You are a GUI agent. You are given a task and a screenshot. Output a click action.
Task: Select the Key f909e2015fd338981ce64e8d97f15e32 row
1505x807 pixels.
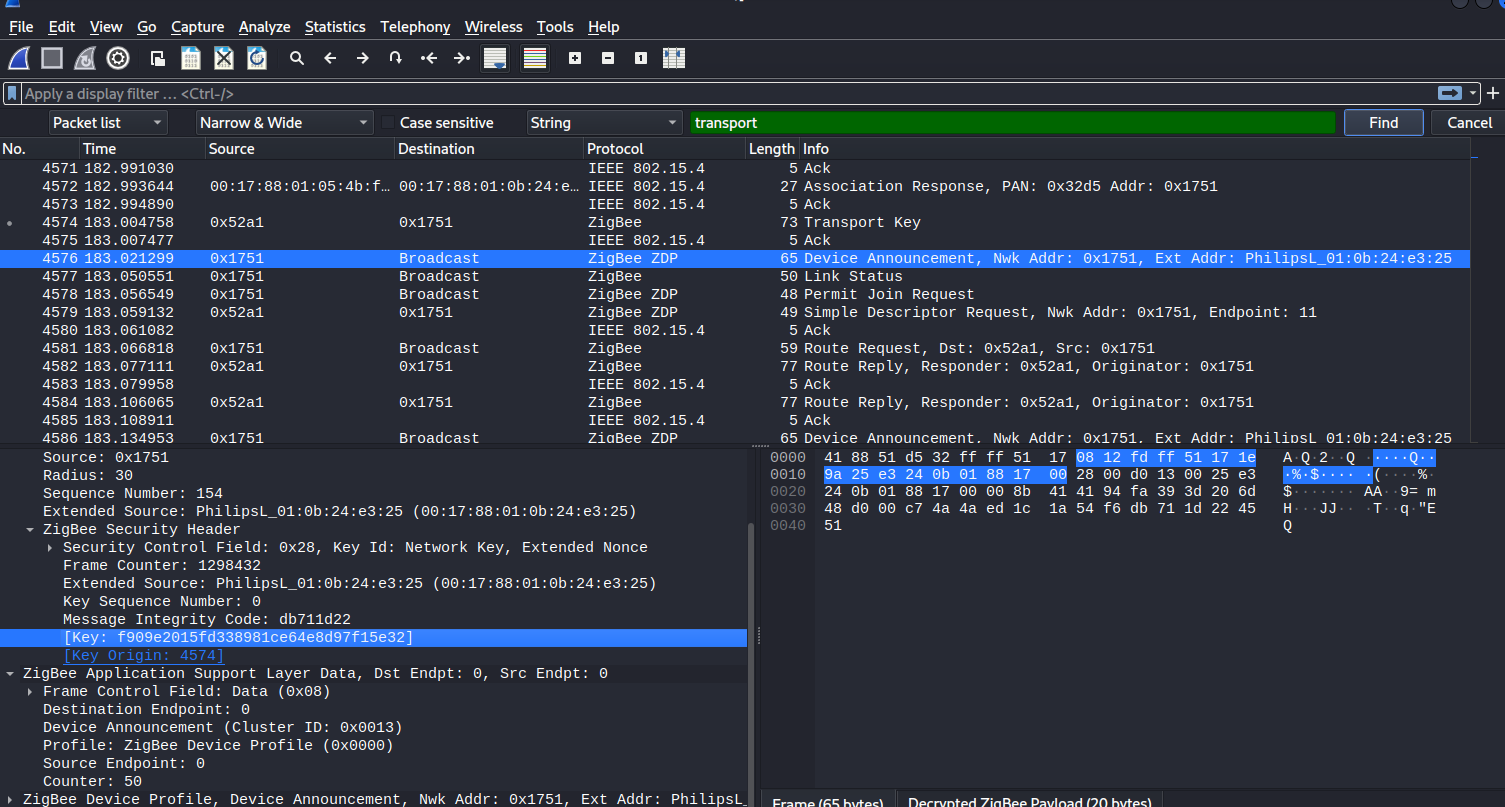[374, 638]
